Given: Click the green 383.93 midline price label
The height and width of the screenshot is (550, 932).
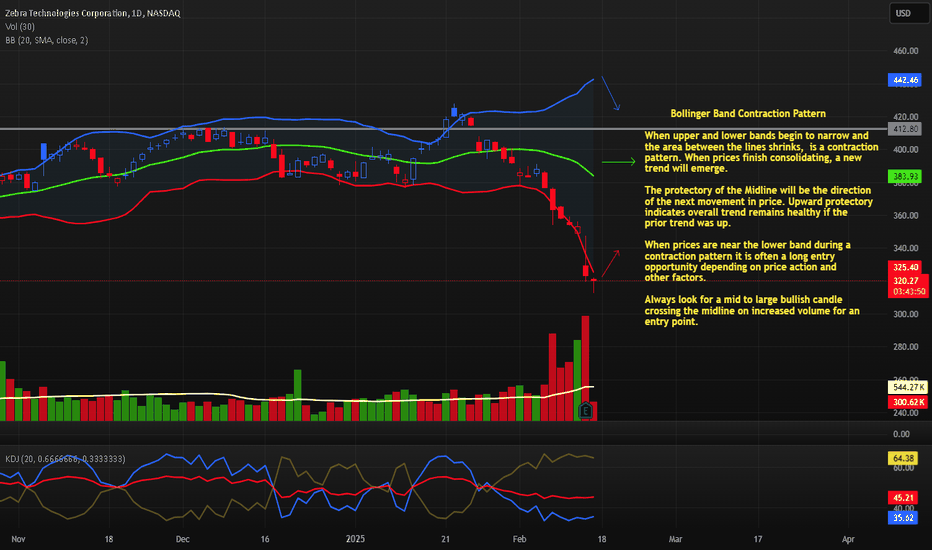Looking at the screenshot, I should click(x=905, y=176).
